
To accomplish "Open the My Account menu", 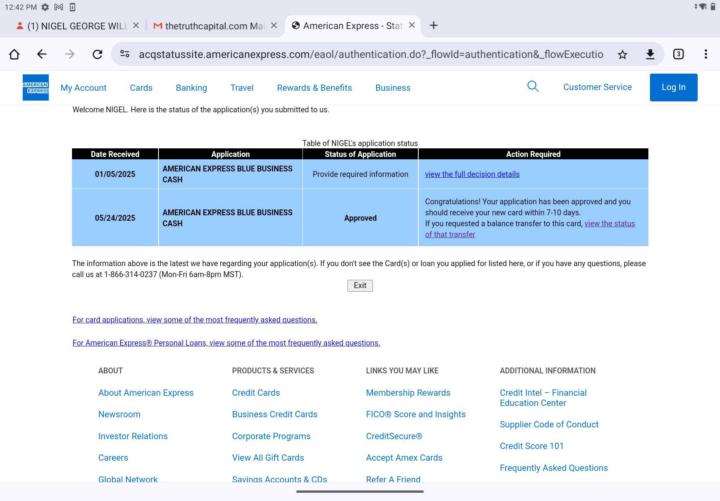I will pos(84,88).
